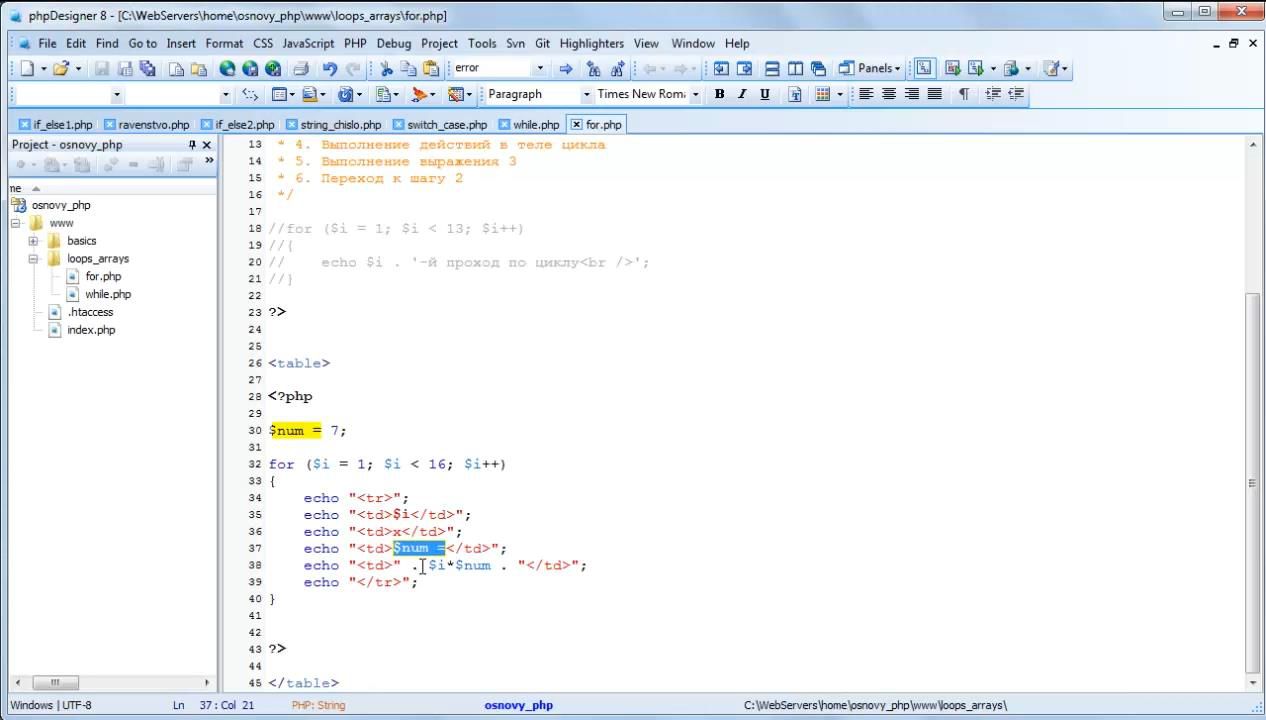
Task: Click the previous window arrow icon
Action: 721,69
